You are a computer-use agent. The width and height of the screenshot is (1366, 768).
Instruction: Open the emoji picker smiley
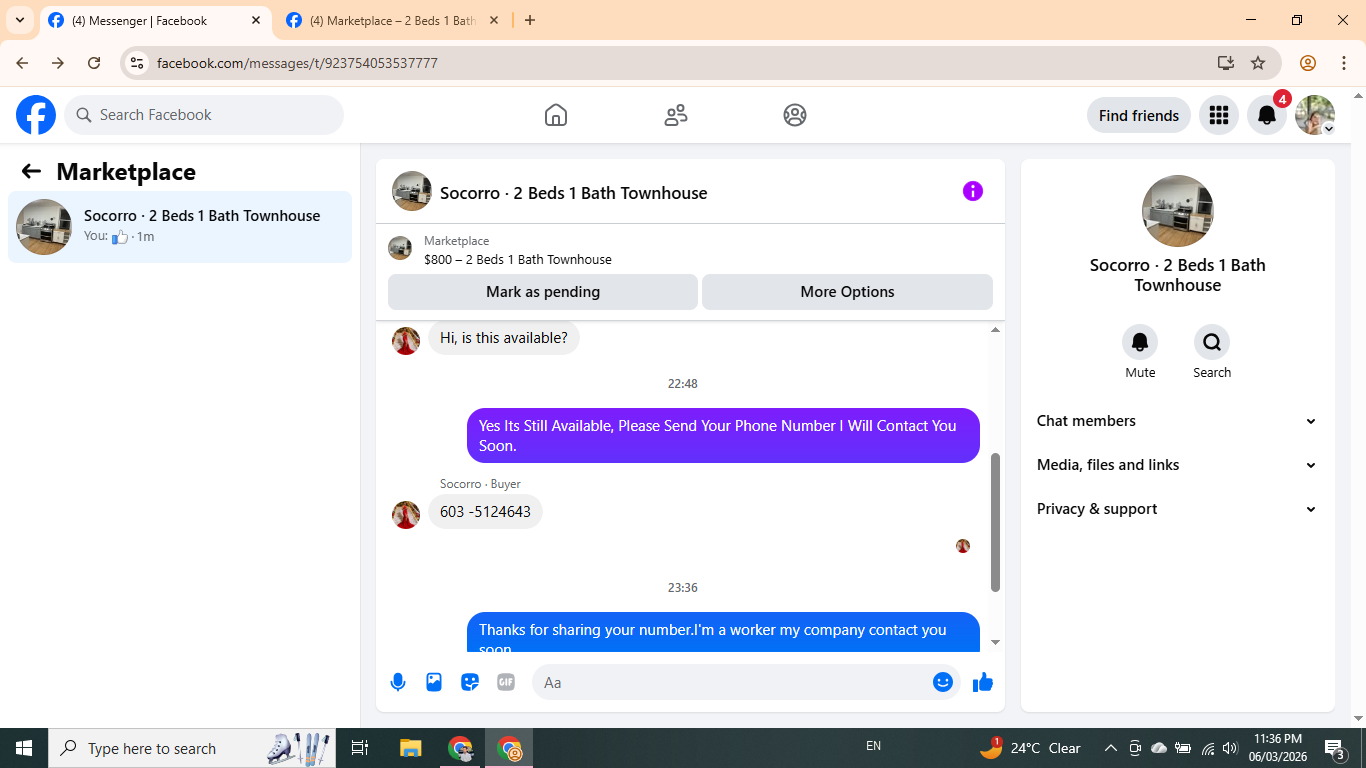[x=943, y=682]
